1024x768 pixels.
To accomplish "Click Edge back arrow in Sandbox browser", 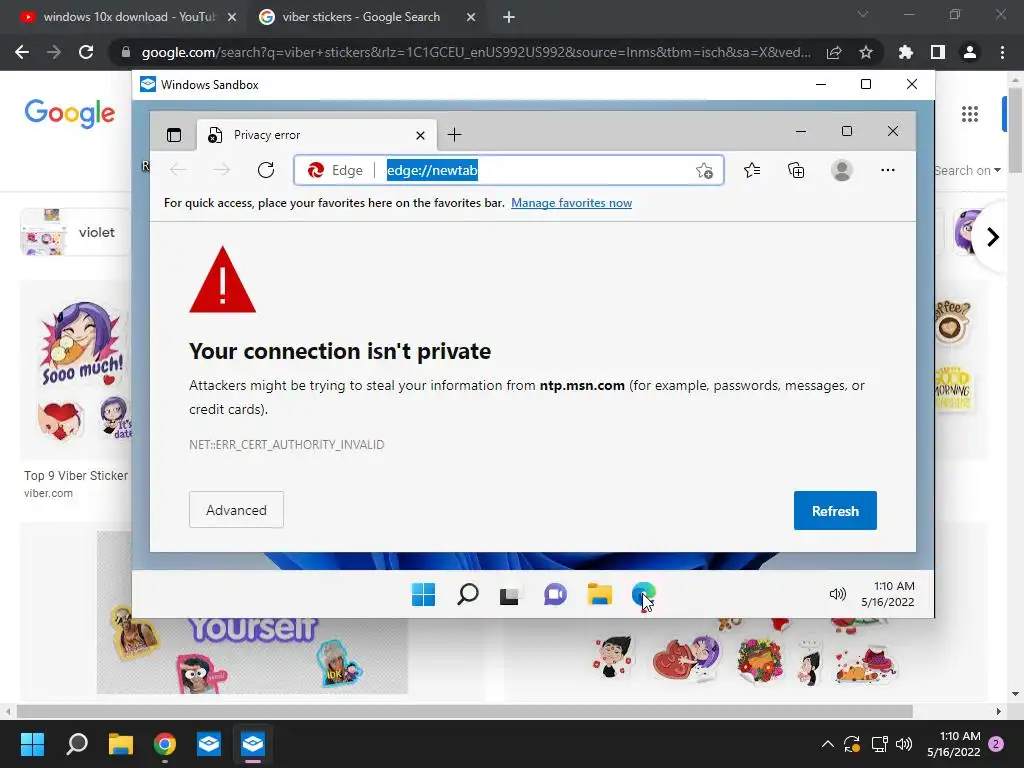I will pyautogui.click(x=178, y=170).
